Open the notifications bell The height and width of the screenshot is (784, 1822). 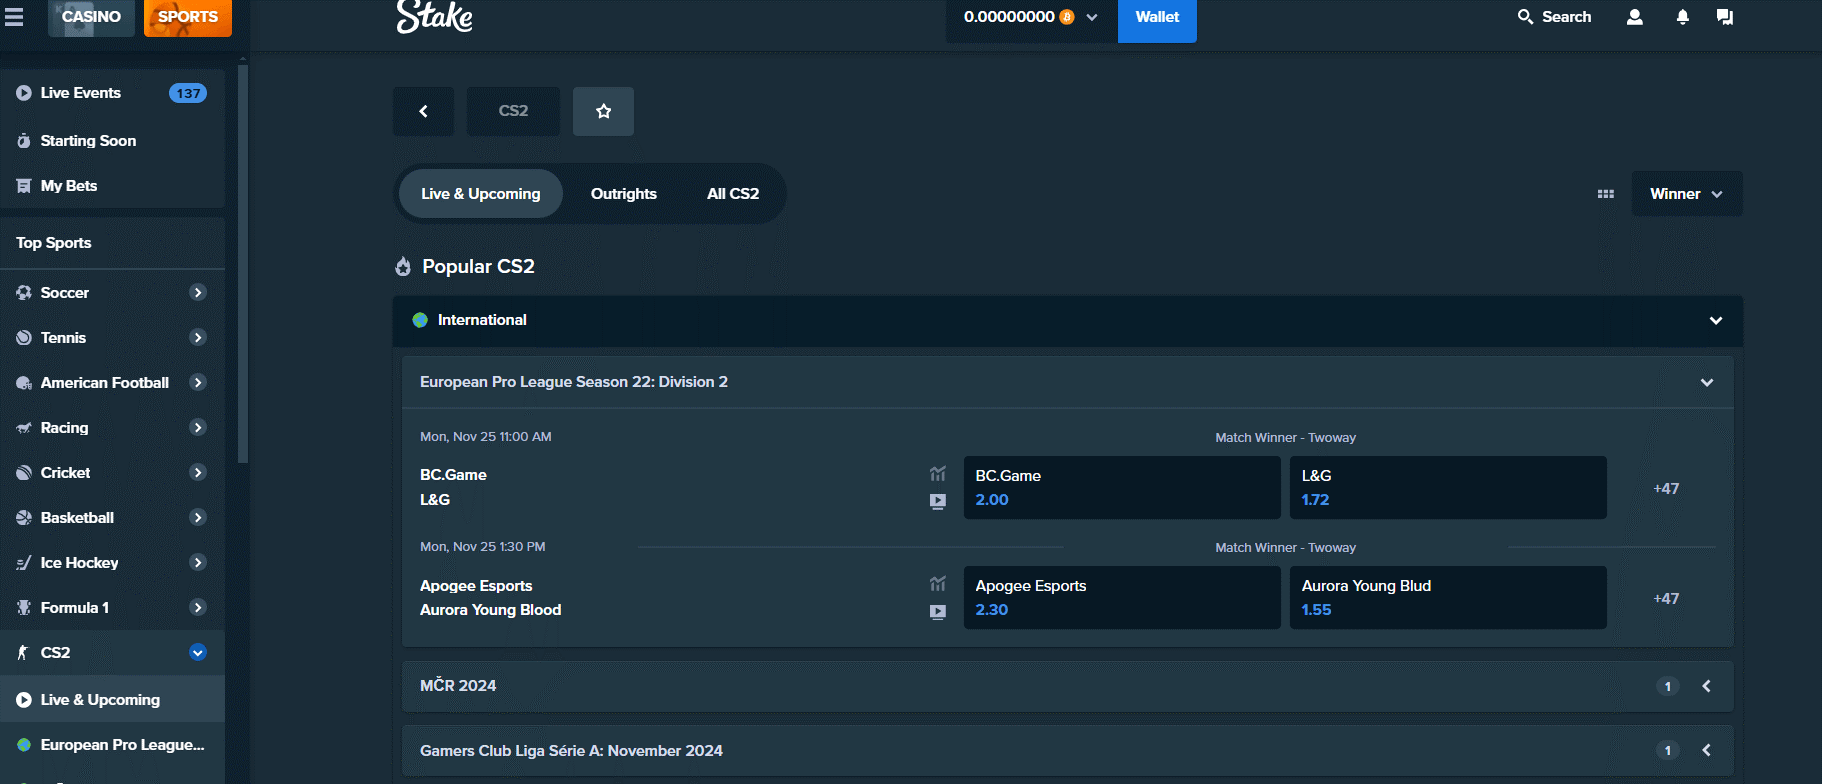click(x=1683, y=17)
